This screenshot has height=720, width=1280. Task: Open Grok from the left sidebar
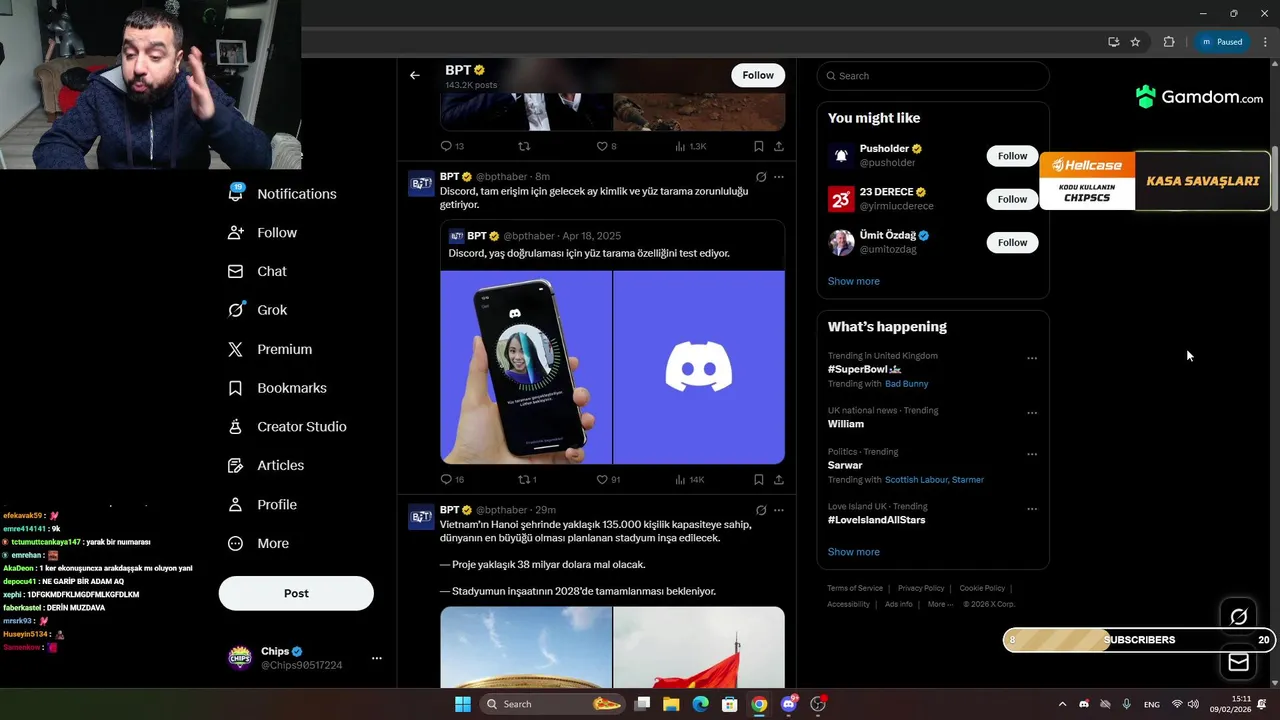click(x=258, y=310)
